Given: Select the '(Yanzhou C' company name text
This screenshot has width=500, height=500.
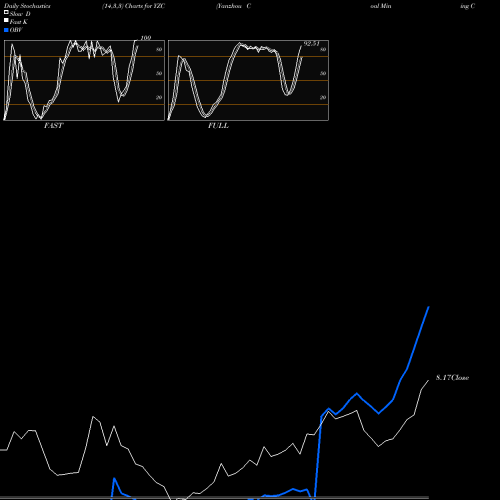Looking at the screenshot, I should point(233,6).
